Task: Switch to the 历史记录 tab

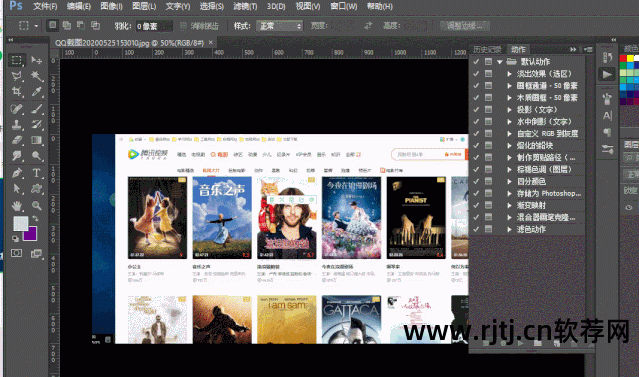Action: 487,49
